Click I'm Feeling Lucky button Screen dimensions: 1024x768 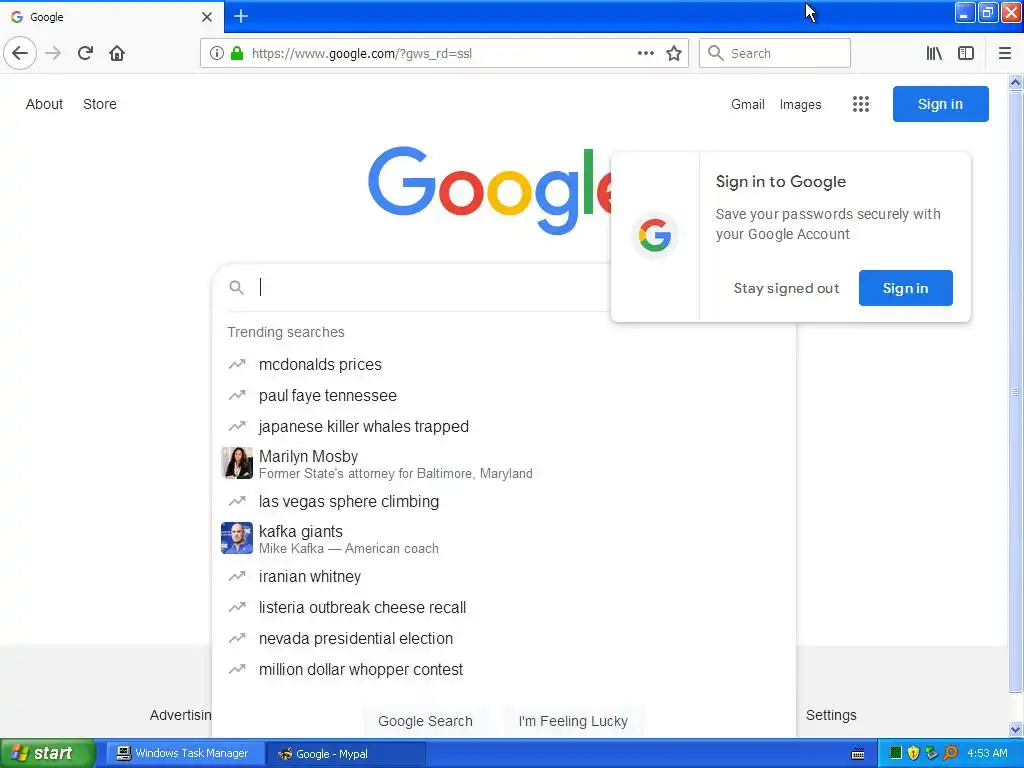[573, 721]
